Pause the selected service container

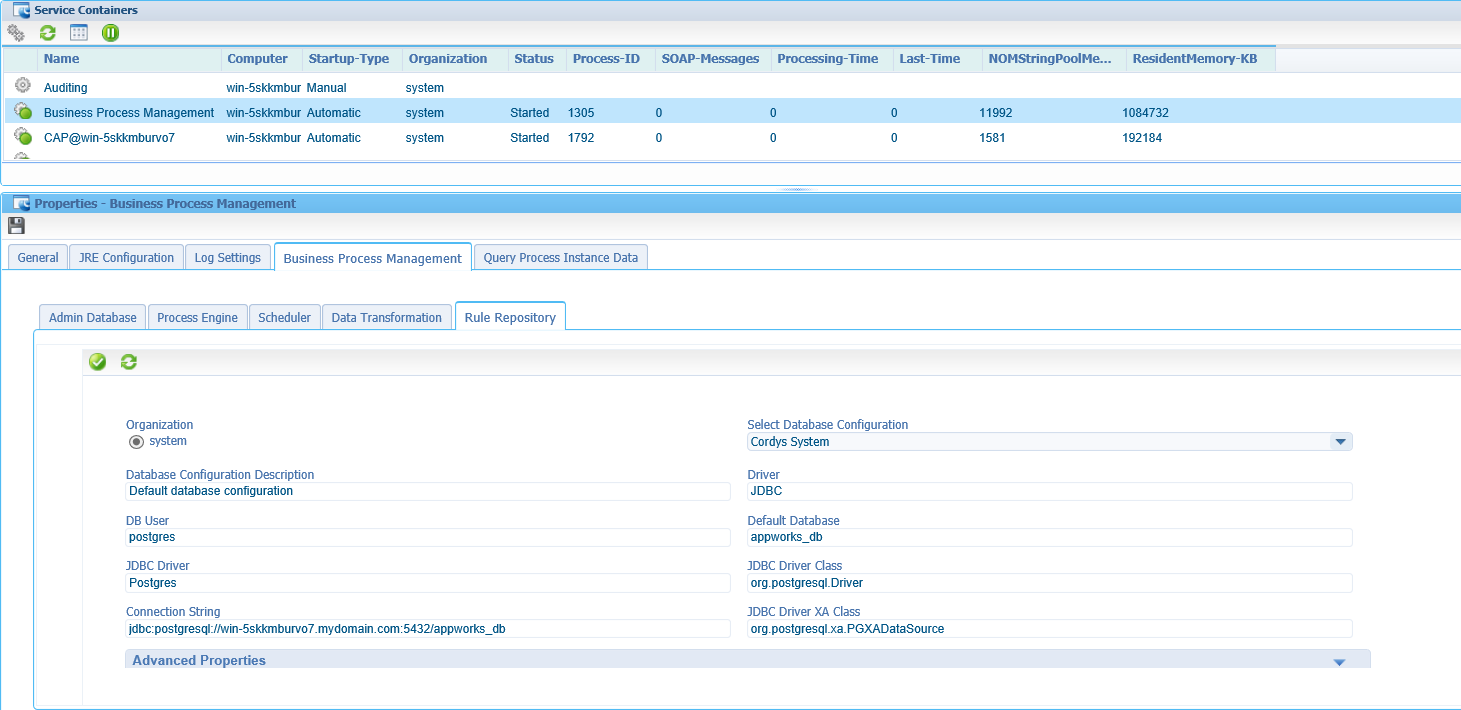pos(110,33)
